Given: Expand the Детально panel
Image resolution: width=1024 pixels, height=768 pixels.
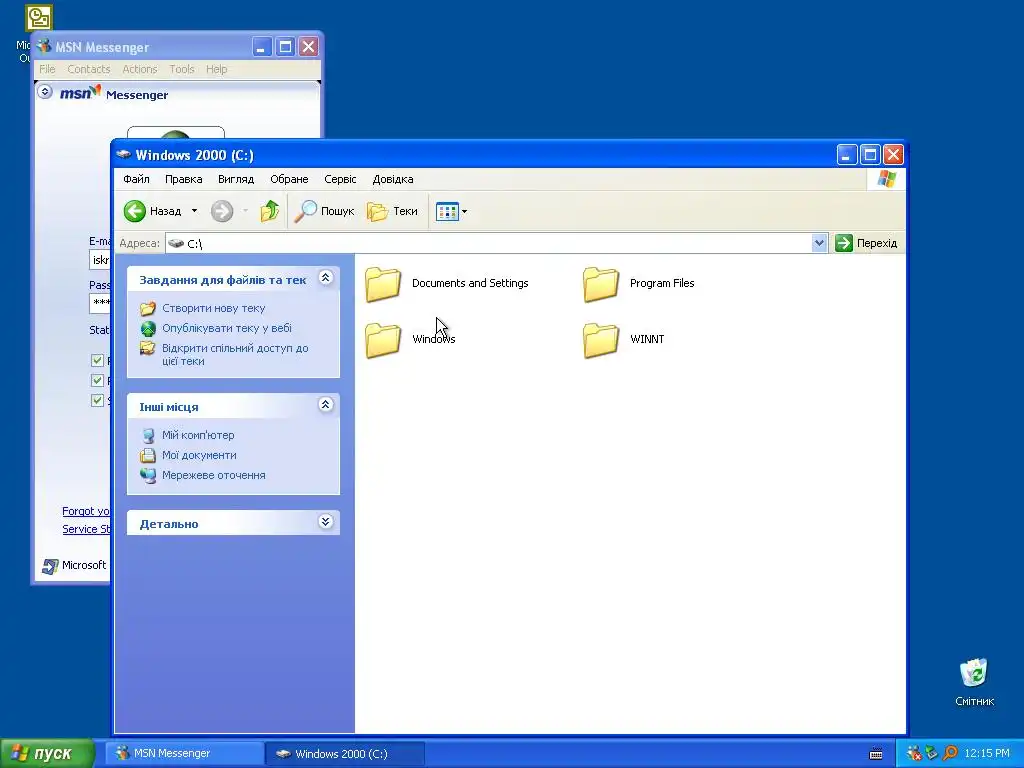Looking at the screenshot, I should coord(325,522).
